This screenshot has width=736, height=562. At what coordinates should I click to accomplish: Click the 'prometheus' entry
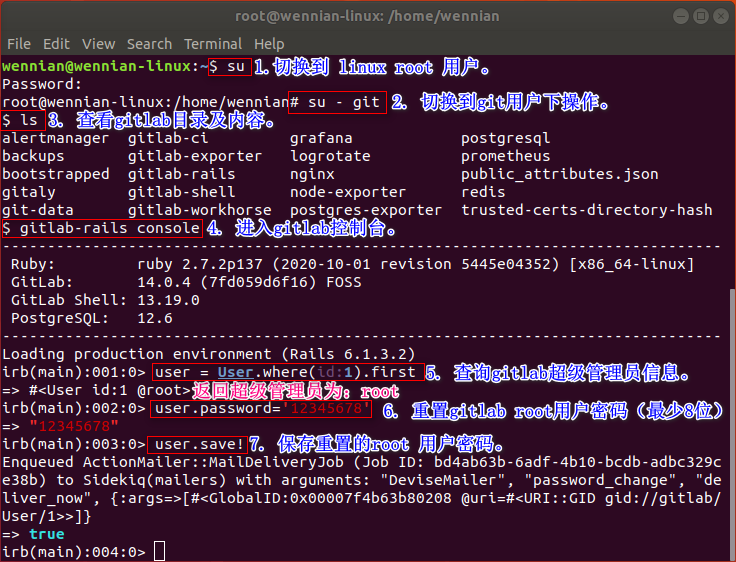[505, 156]
